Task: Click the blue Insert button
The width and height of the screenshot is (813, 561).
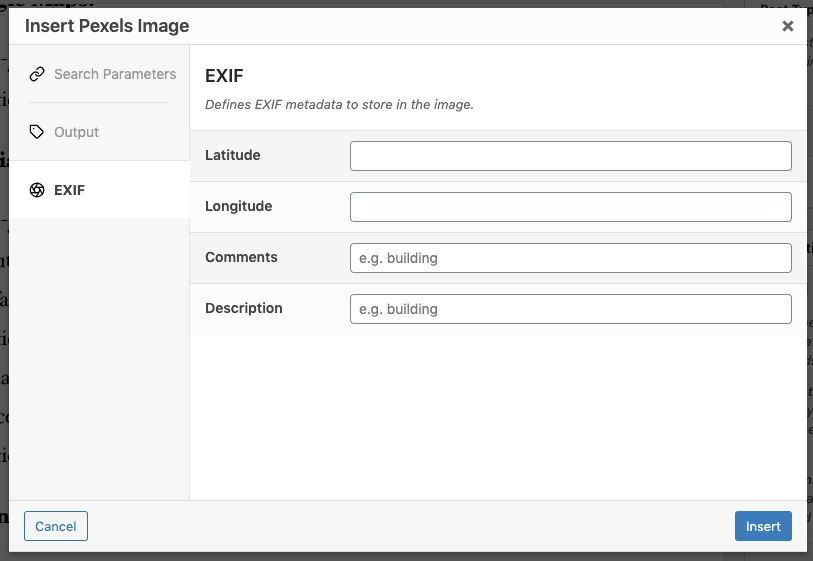Action: point(763,526)
